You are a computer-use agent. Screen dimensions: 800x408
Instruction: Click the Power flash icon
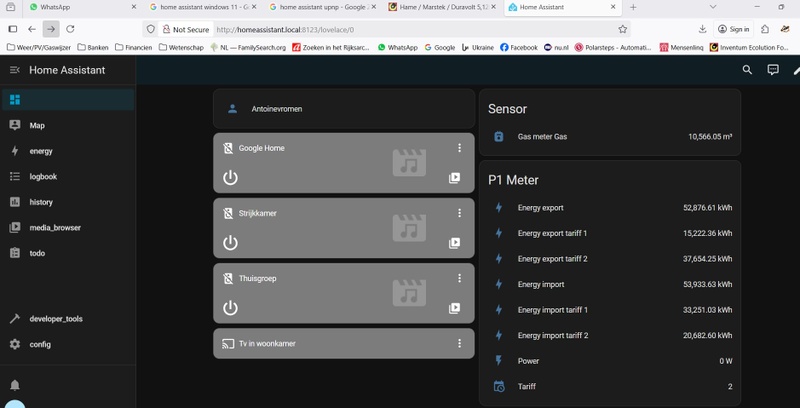point(499,361)
